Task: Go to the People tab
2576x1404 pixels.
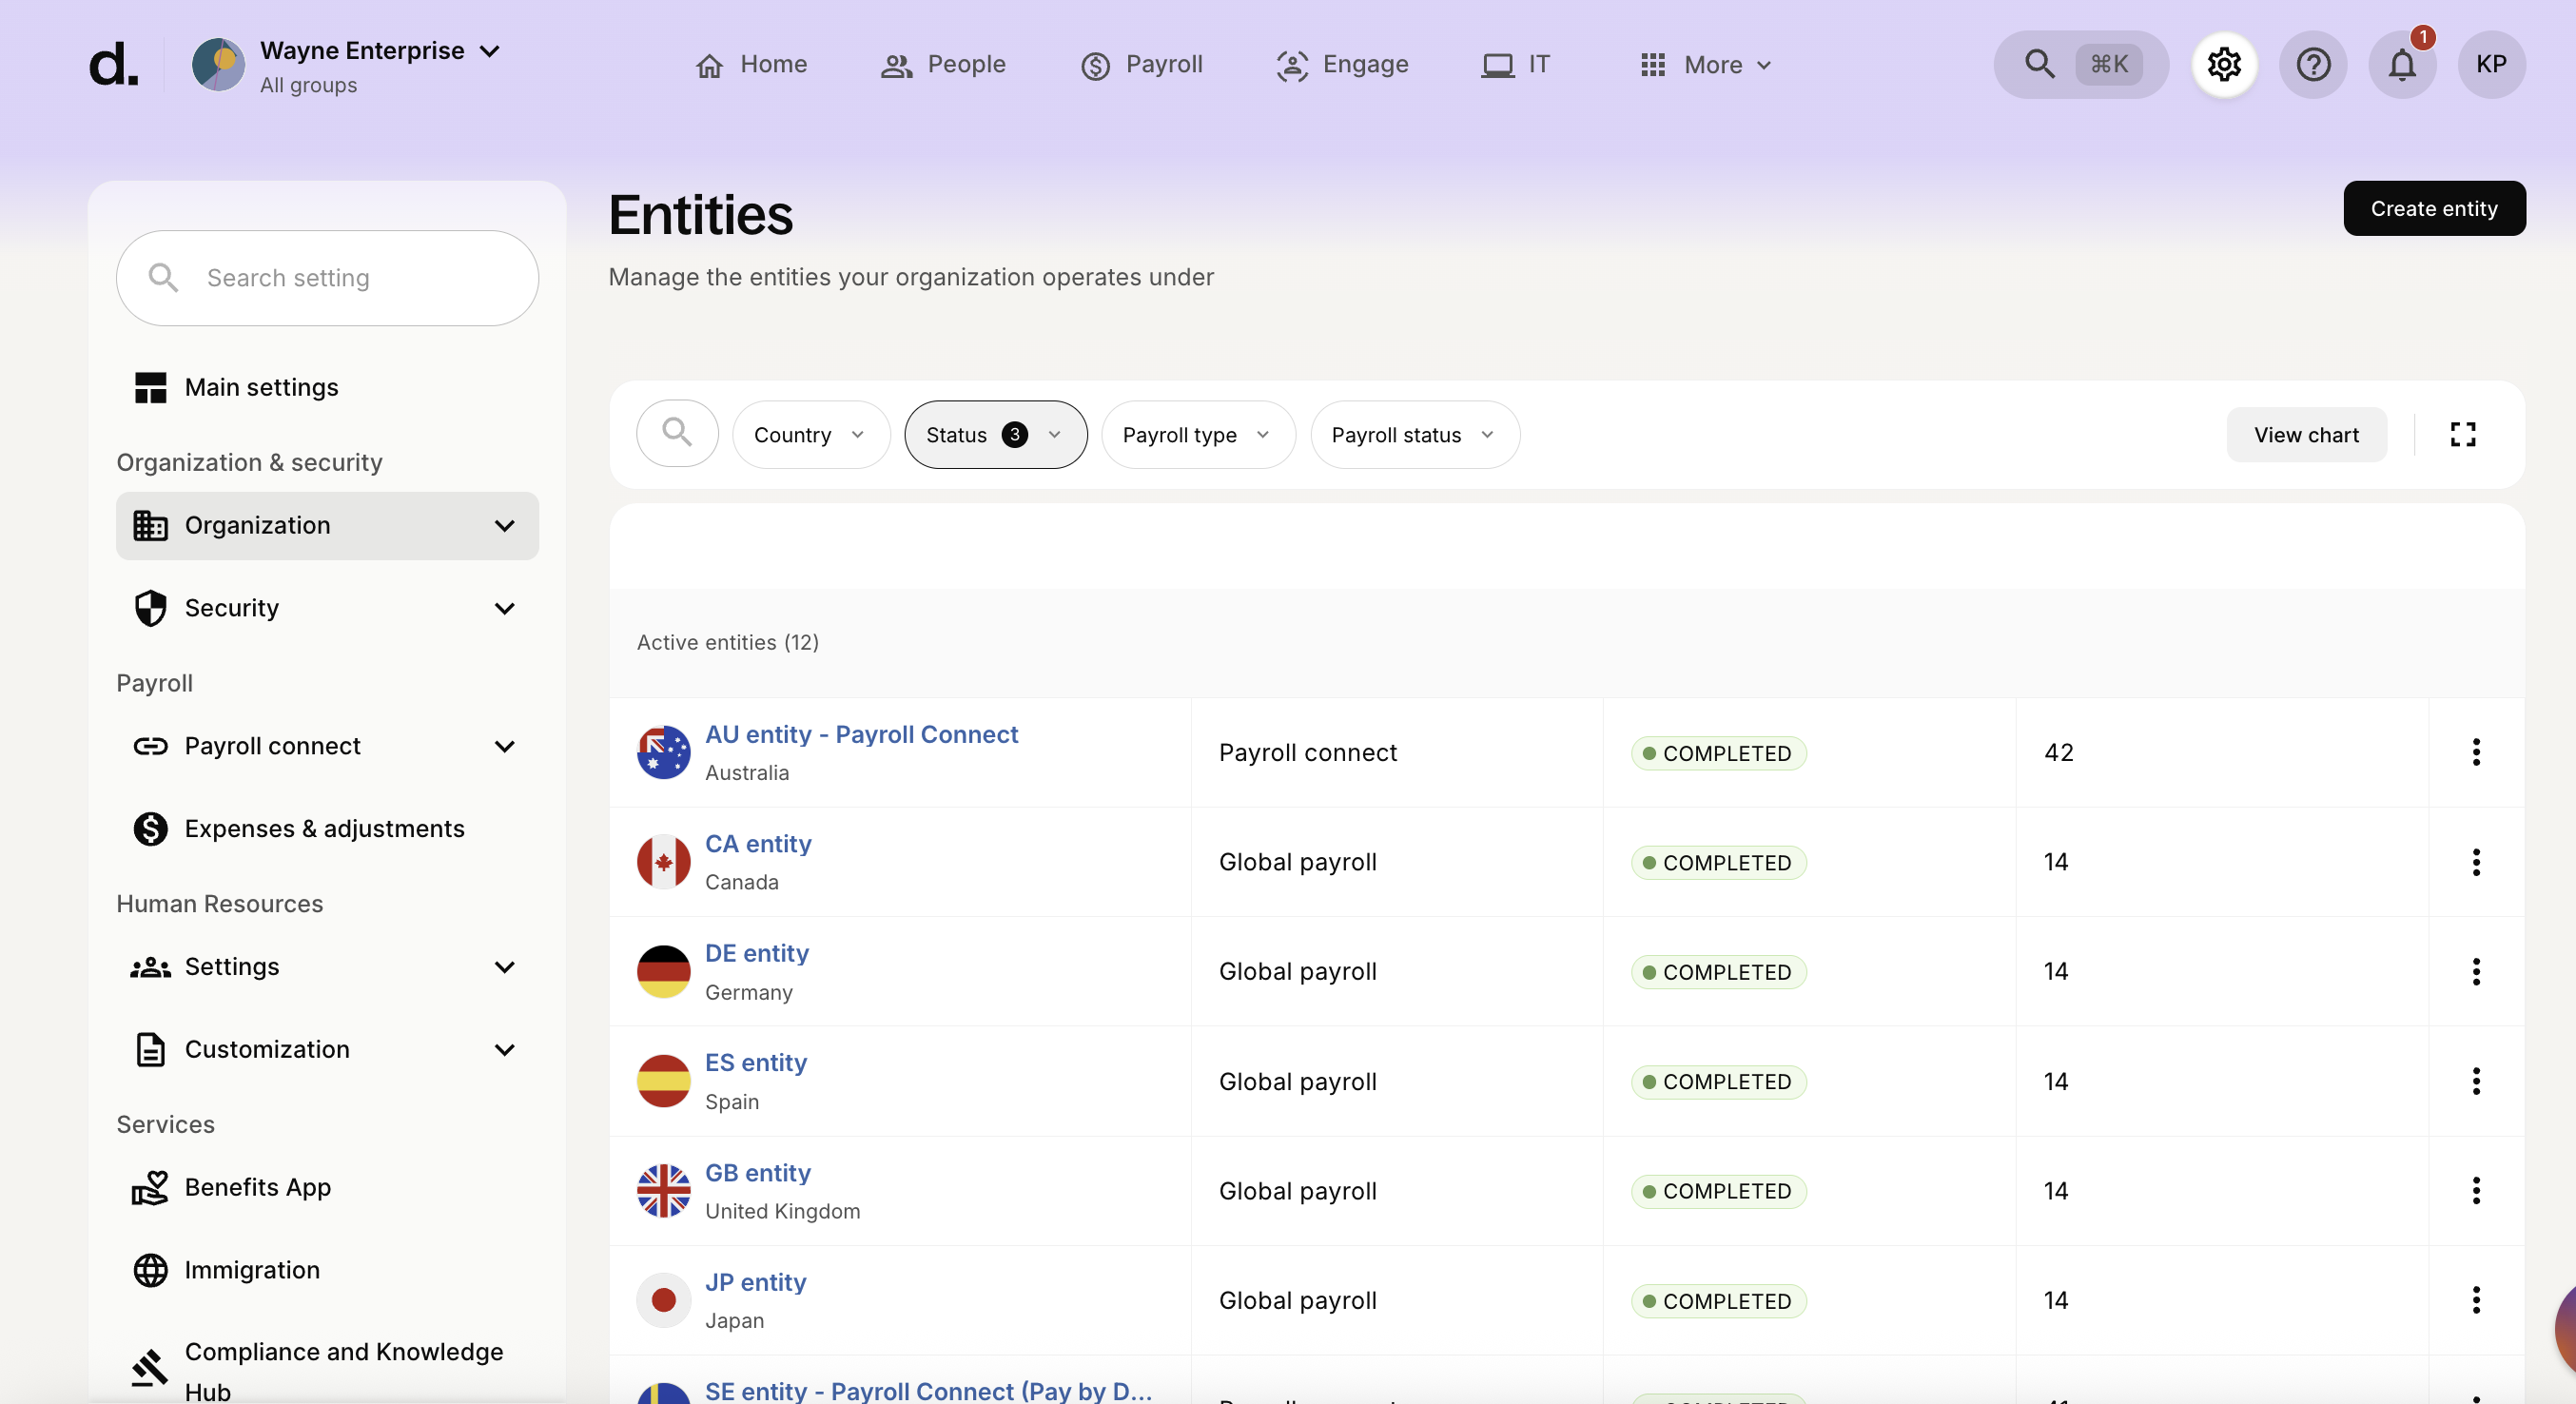Action: [x=943, y=65]
